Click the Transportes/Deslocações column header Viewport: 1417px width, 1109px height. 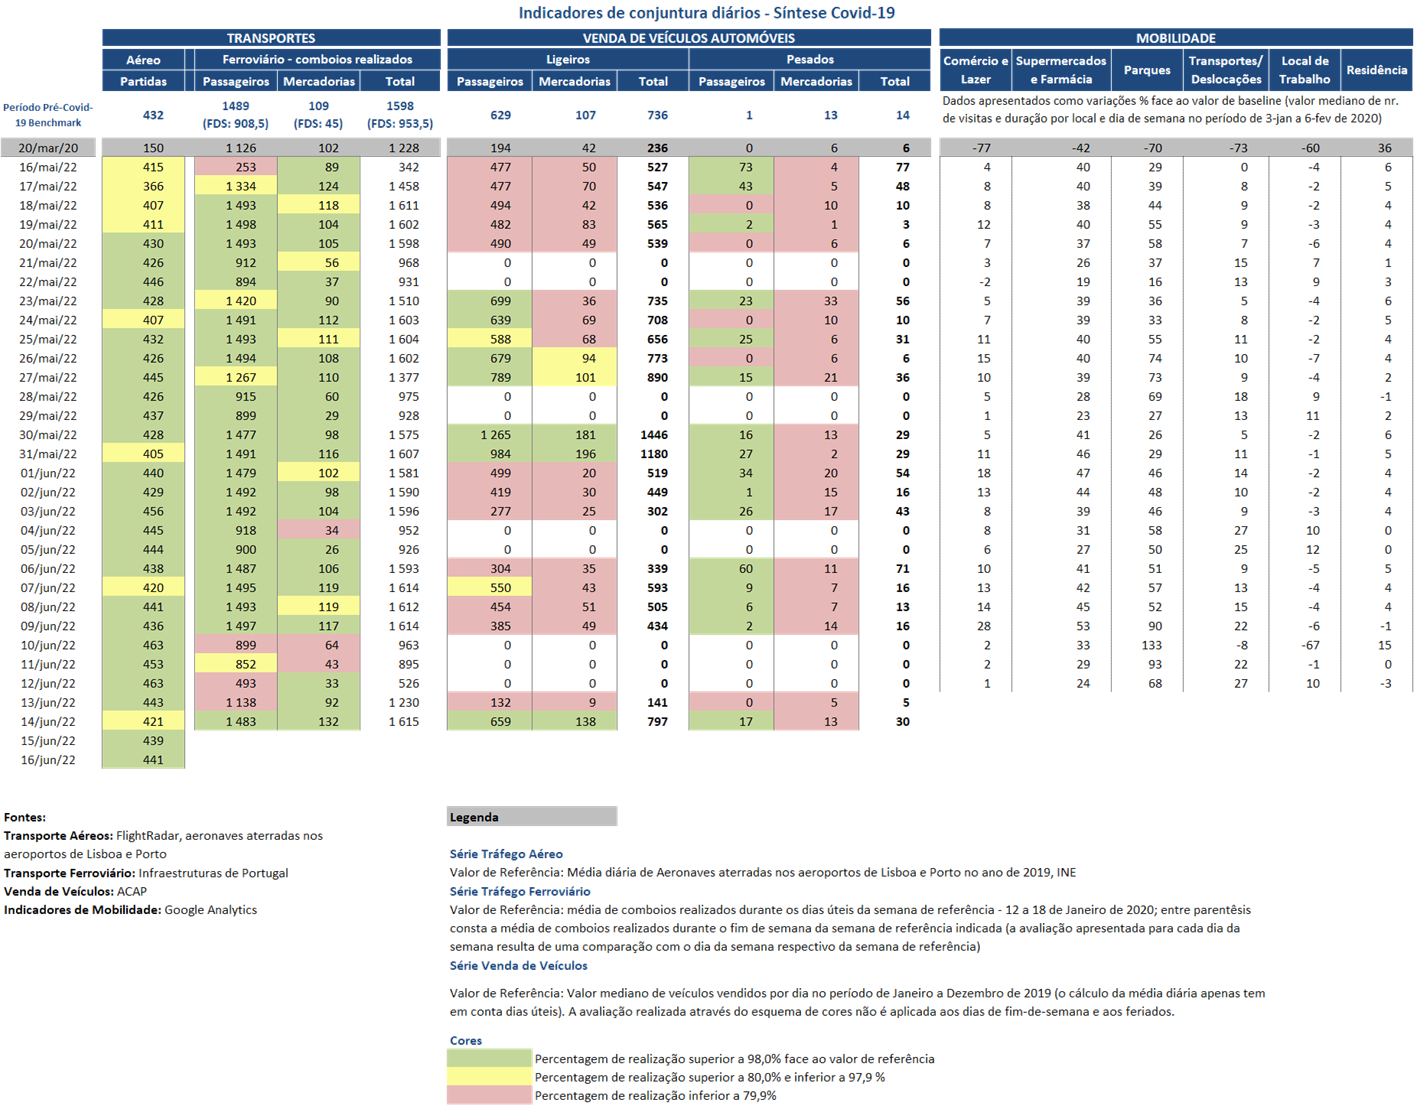[1226, 70]
